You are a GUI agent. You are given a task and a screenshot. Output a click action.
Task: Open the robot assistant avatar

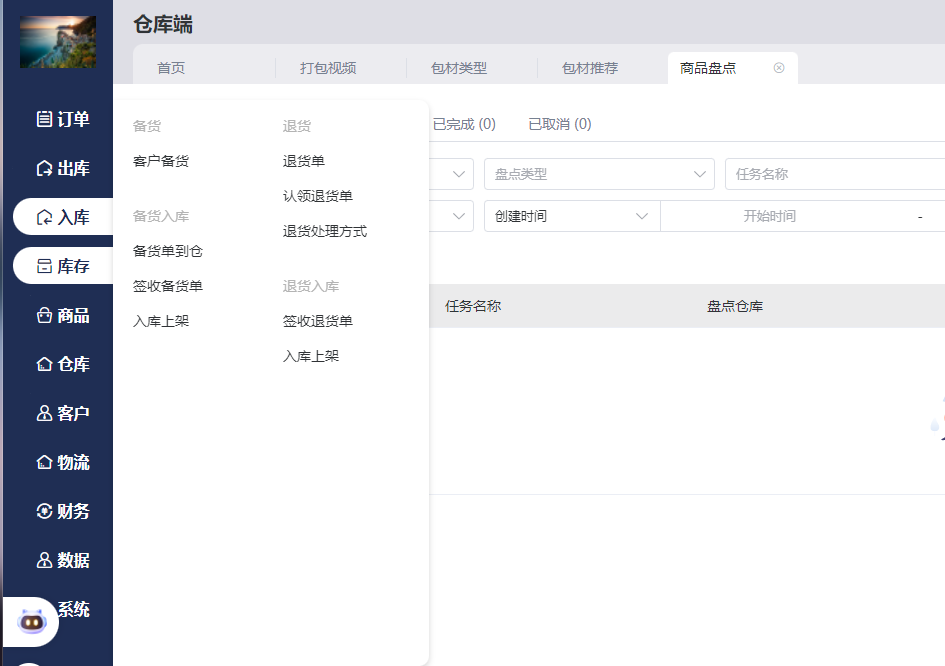point(32,622)
